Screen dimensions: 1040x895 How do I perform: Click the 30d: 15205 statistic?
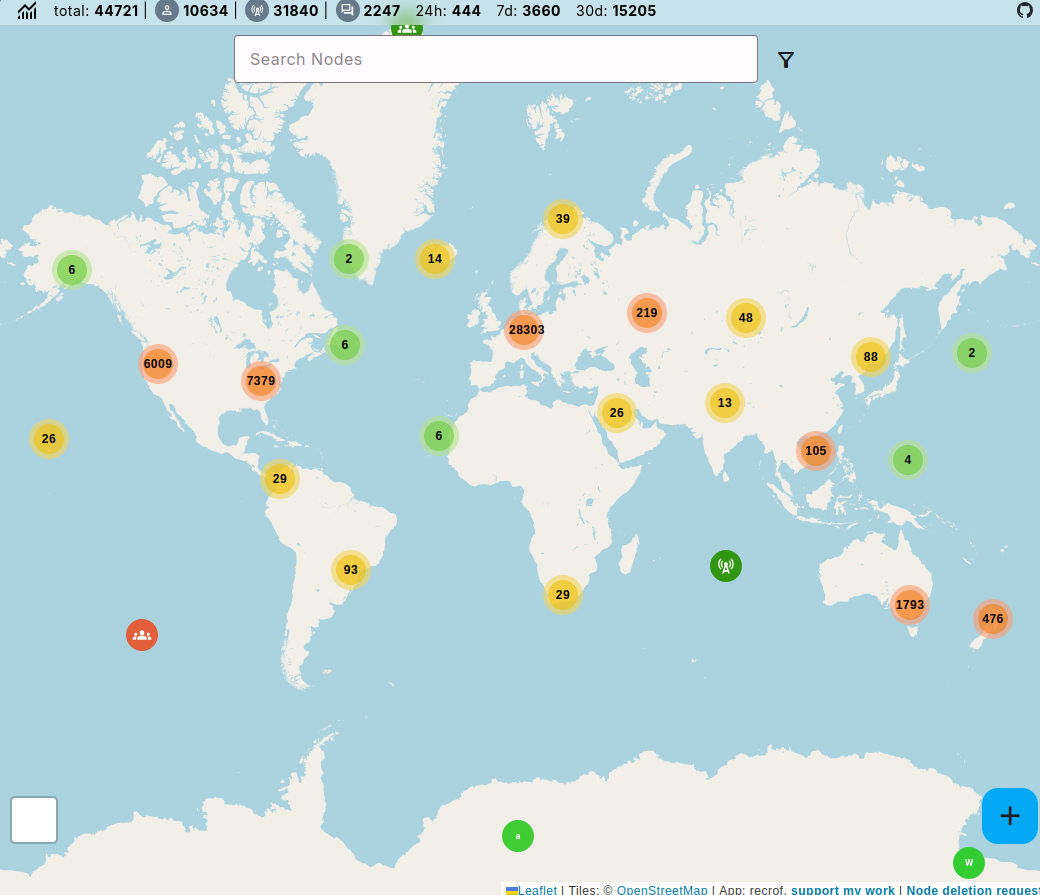click(616, 11)
